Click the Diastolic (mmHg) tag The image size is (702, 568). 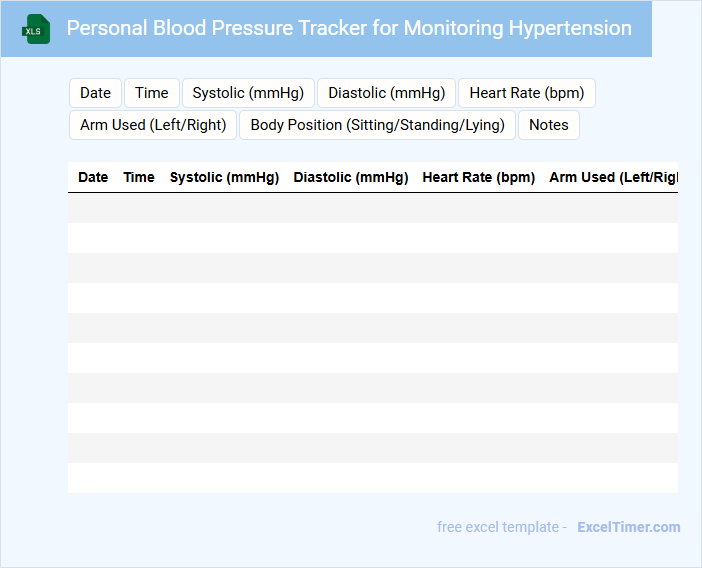[x=387, y=93]
